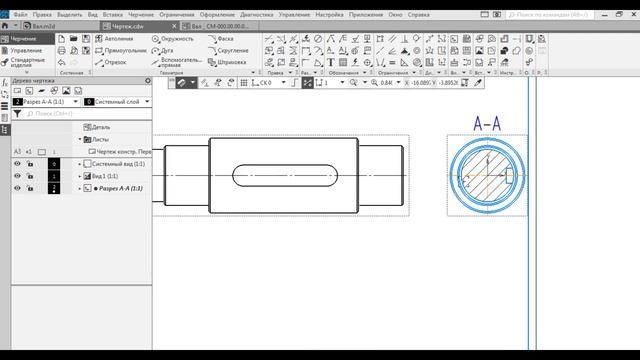The height and width of the screenshot is (360, 640).
Task: Expand the Листы folder node
Action: (x=80, y=140)
